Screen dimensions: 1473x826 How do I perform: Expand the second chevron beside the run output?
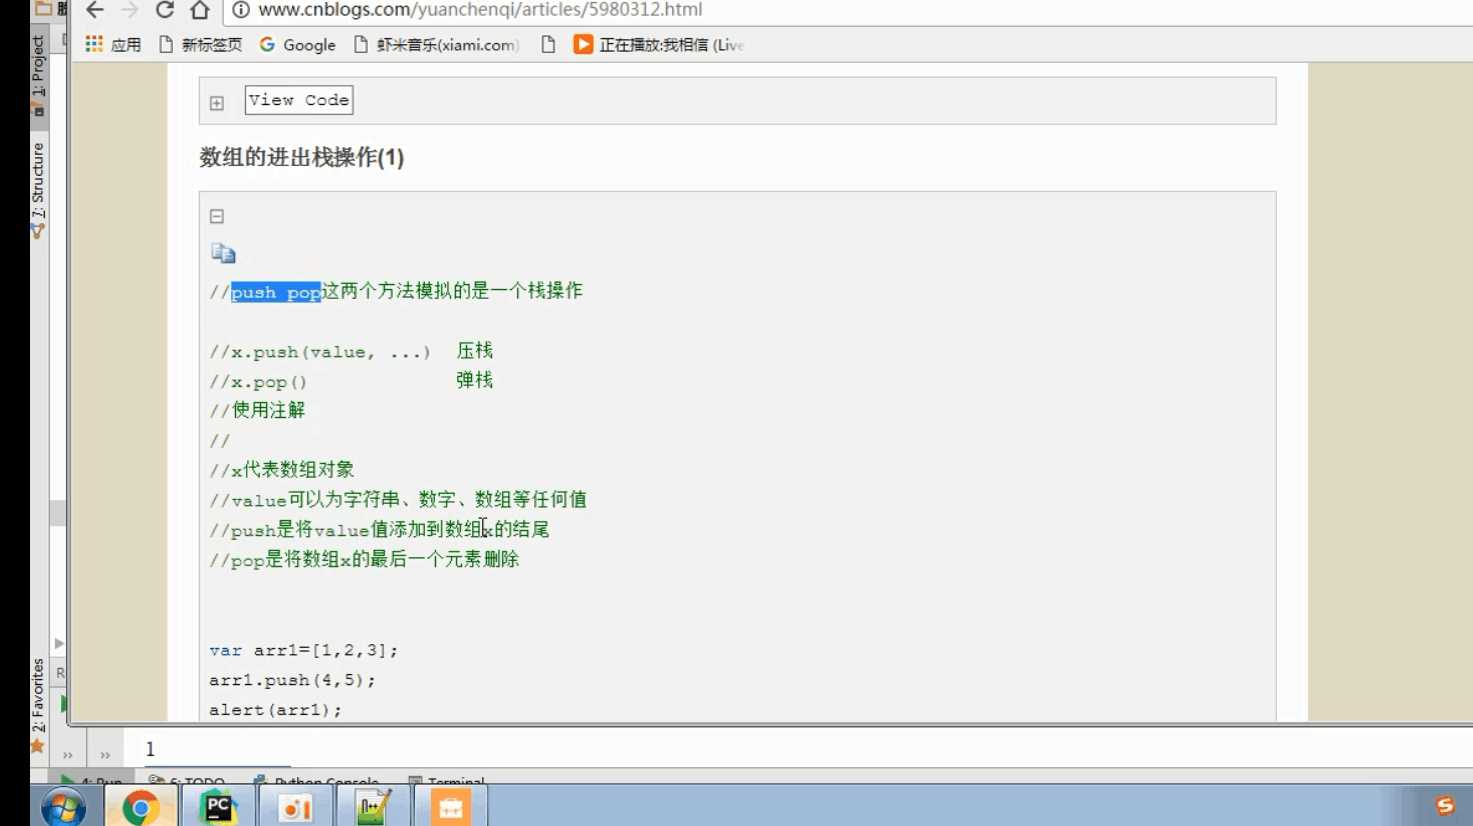click(x=105, y=755)
